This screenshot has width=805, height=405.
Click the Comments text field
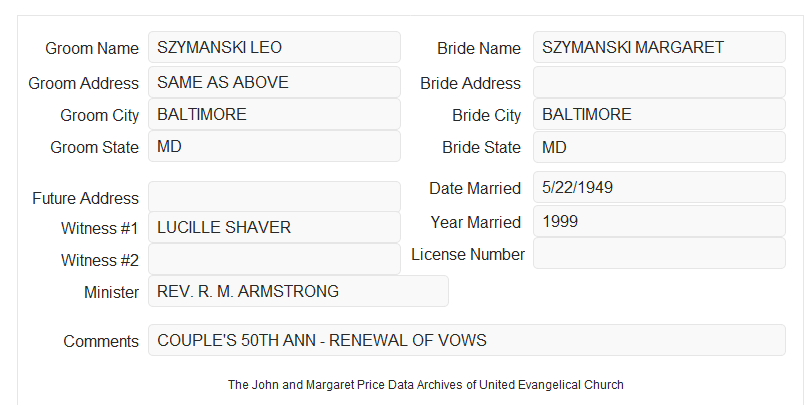tap(467, 340)
